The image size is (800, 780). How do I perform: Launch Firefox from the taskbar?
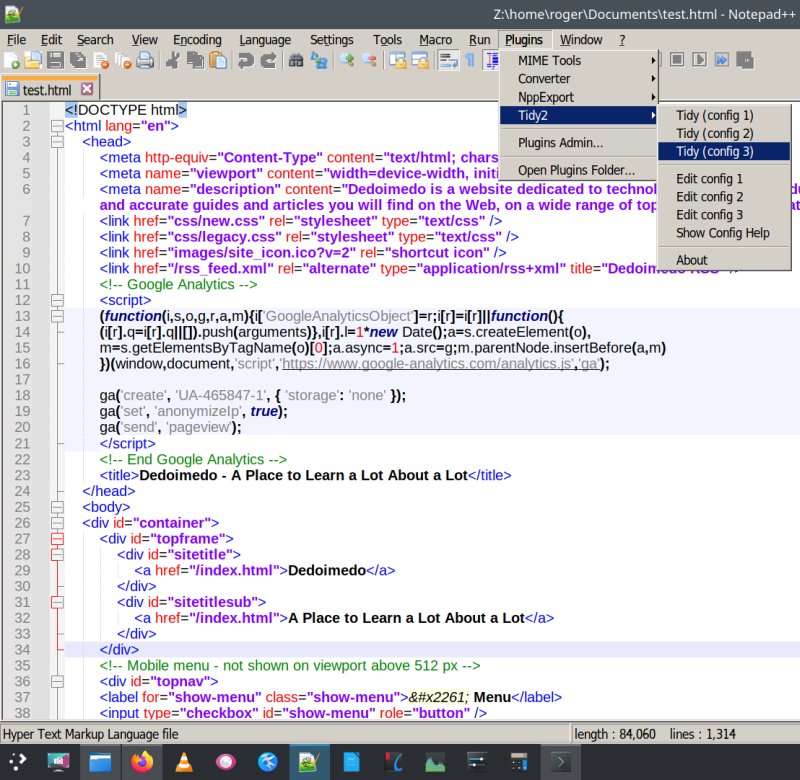pyautogui.click(x=140, y=762)
